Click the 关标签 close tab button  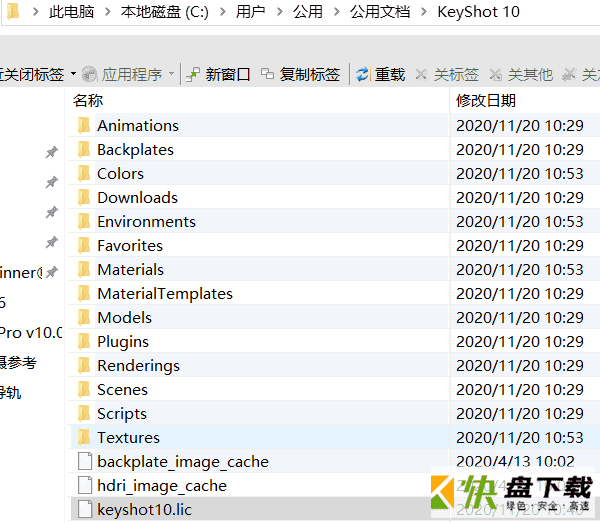pos(447,74)
